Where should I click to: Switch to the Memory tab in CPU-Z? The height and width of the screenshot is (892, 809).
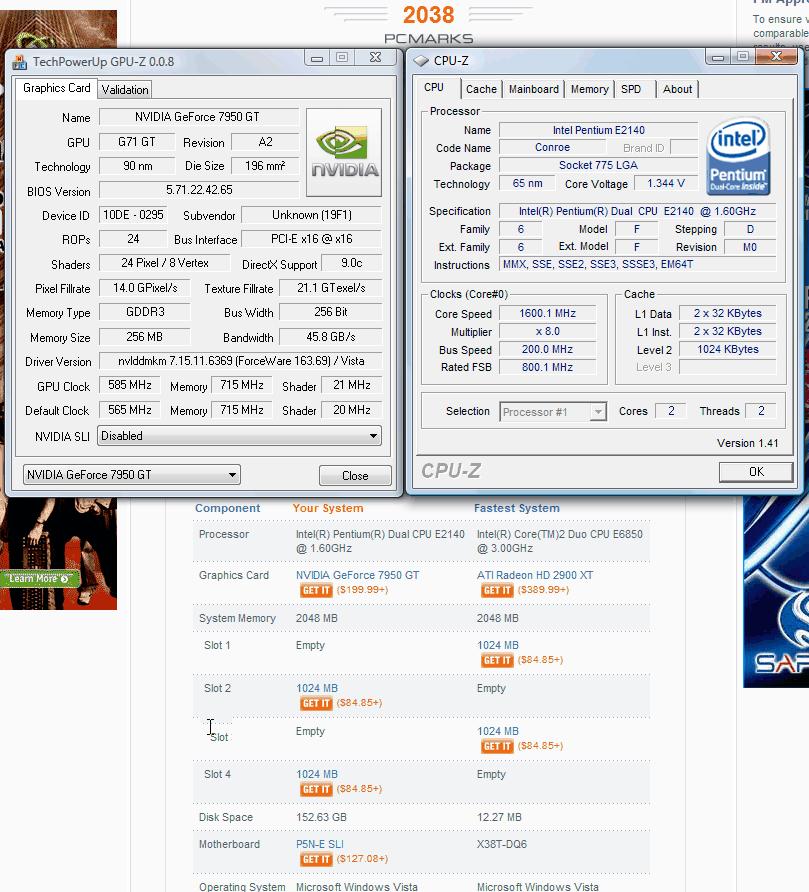(589, 89)
